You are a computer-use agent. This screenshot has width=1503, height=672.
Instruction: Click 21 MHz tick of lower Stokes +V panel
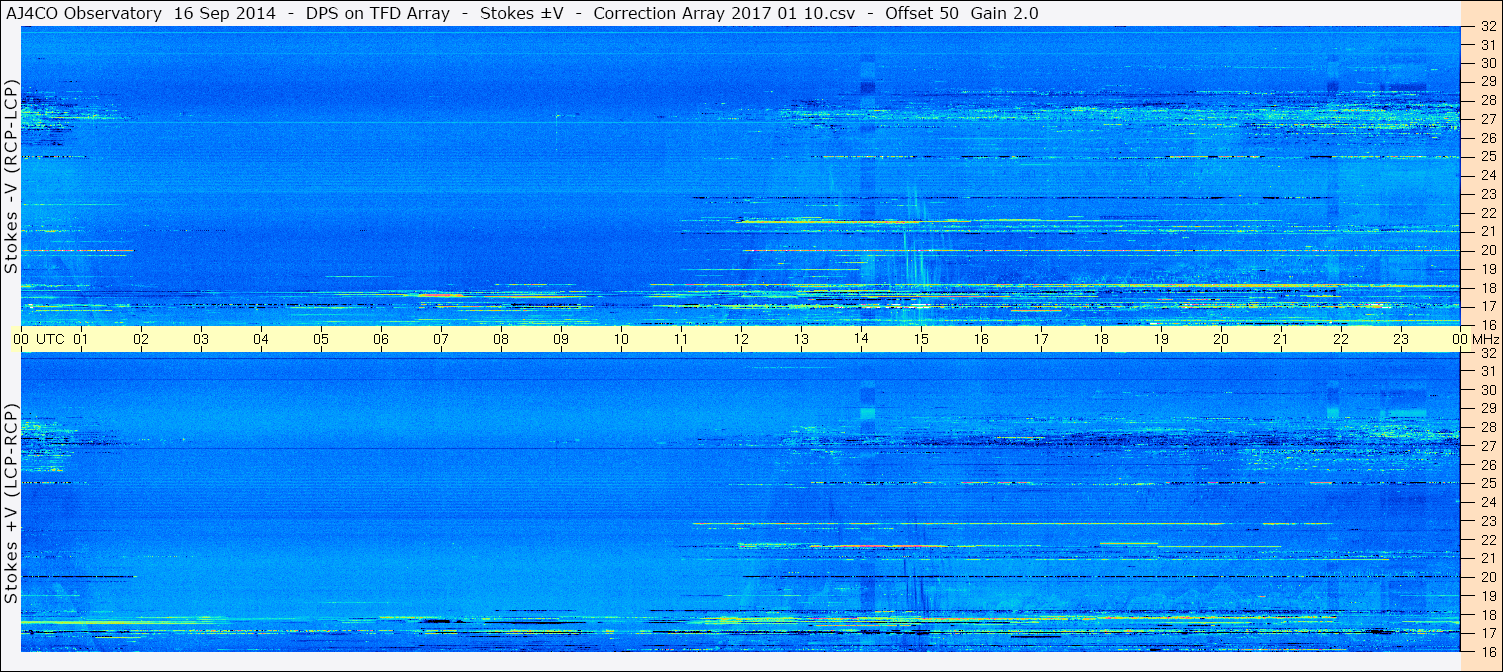point(1487,558)
